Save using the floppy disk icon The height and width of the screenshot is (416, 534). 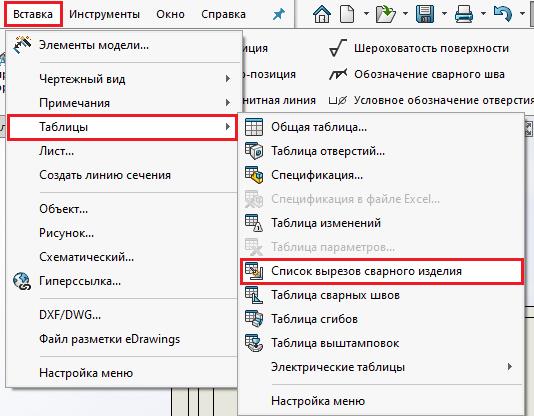pos(425,14)
